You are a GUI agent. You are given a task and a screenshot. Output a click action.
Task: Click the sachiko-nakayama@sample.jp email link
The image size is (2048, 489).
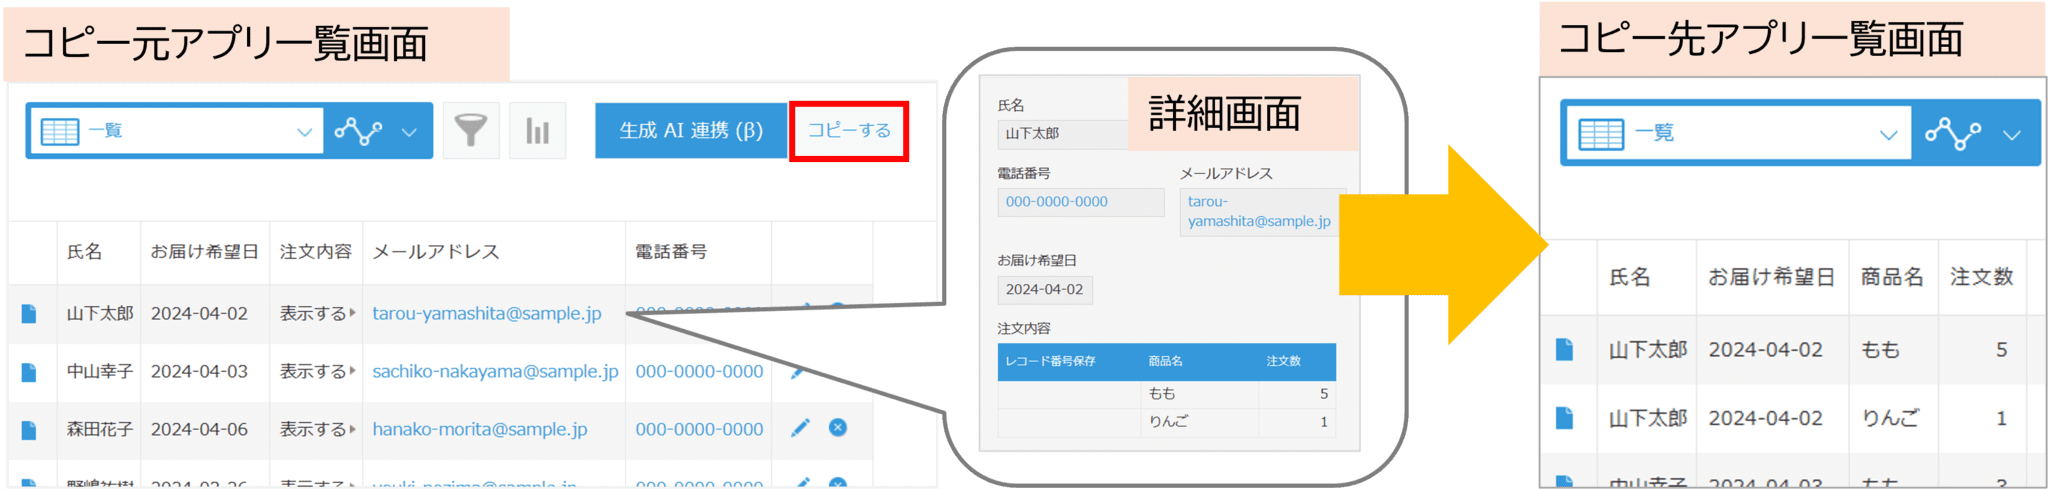pos(495,371)
